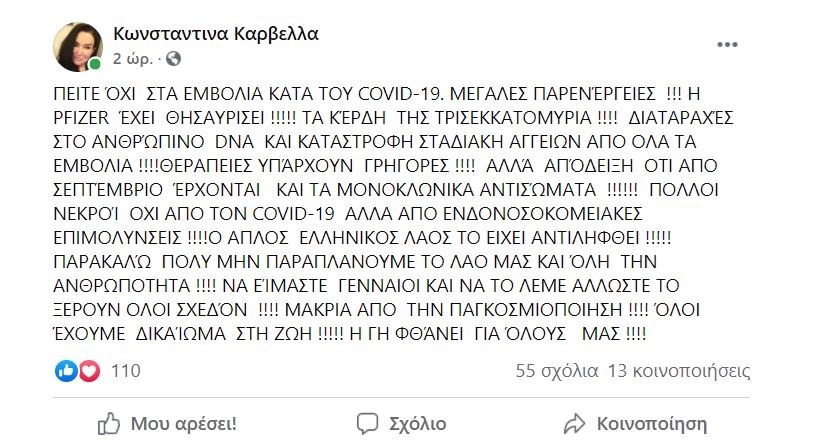Click the green online status dot
This screenshot has width=814, height=448.
(95, 64)
